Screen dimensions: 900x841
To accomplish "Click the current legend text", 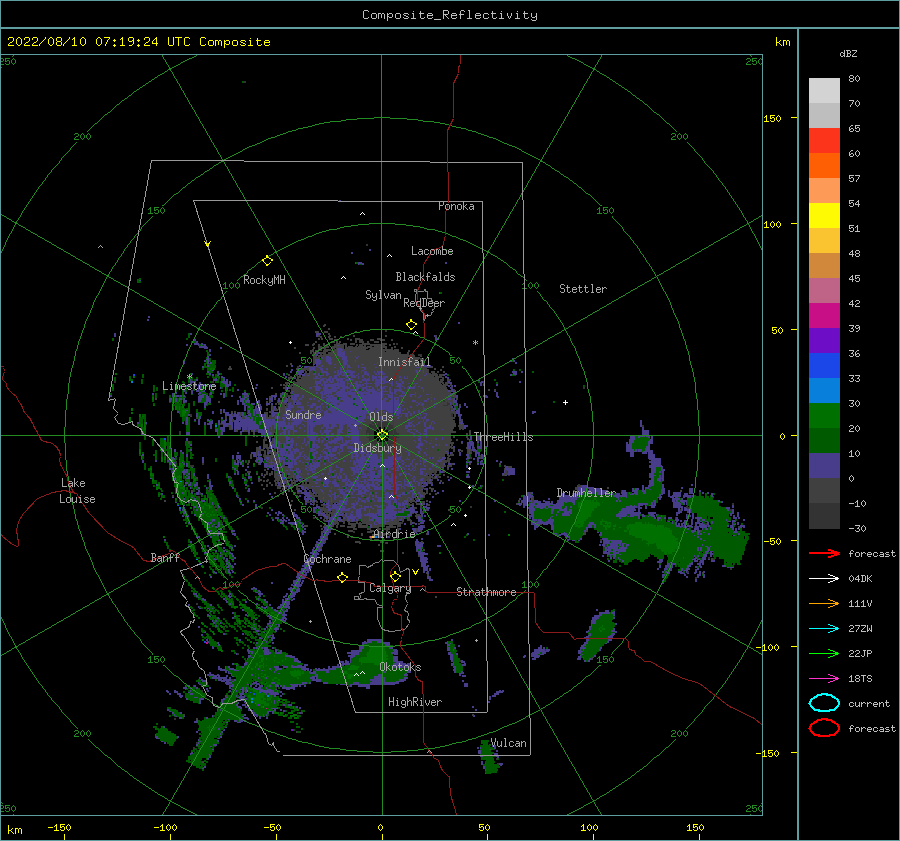I will click(x=869, y=703).
